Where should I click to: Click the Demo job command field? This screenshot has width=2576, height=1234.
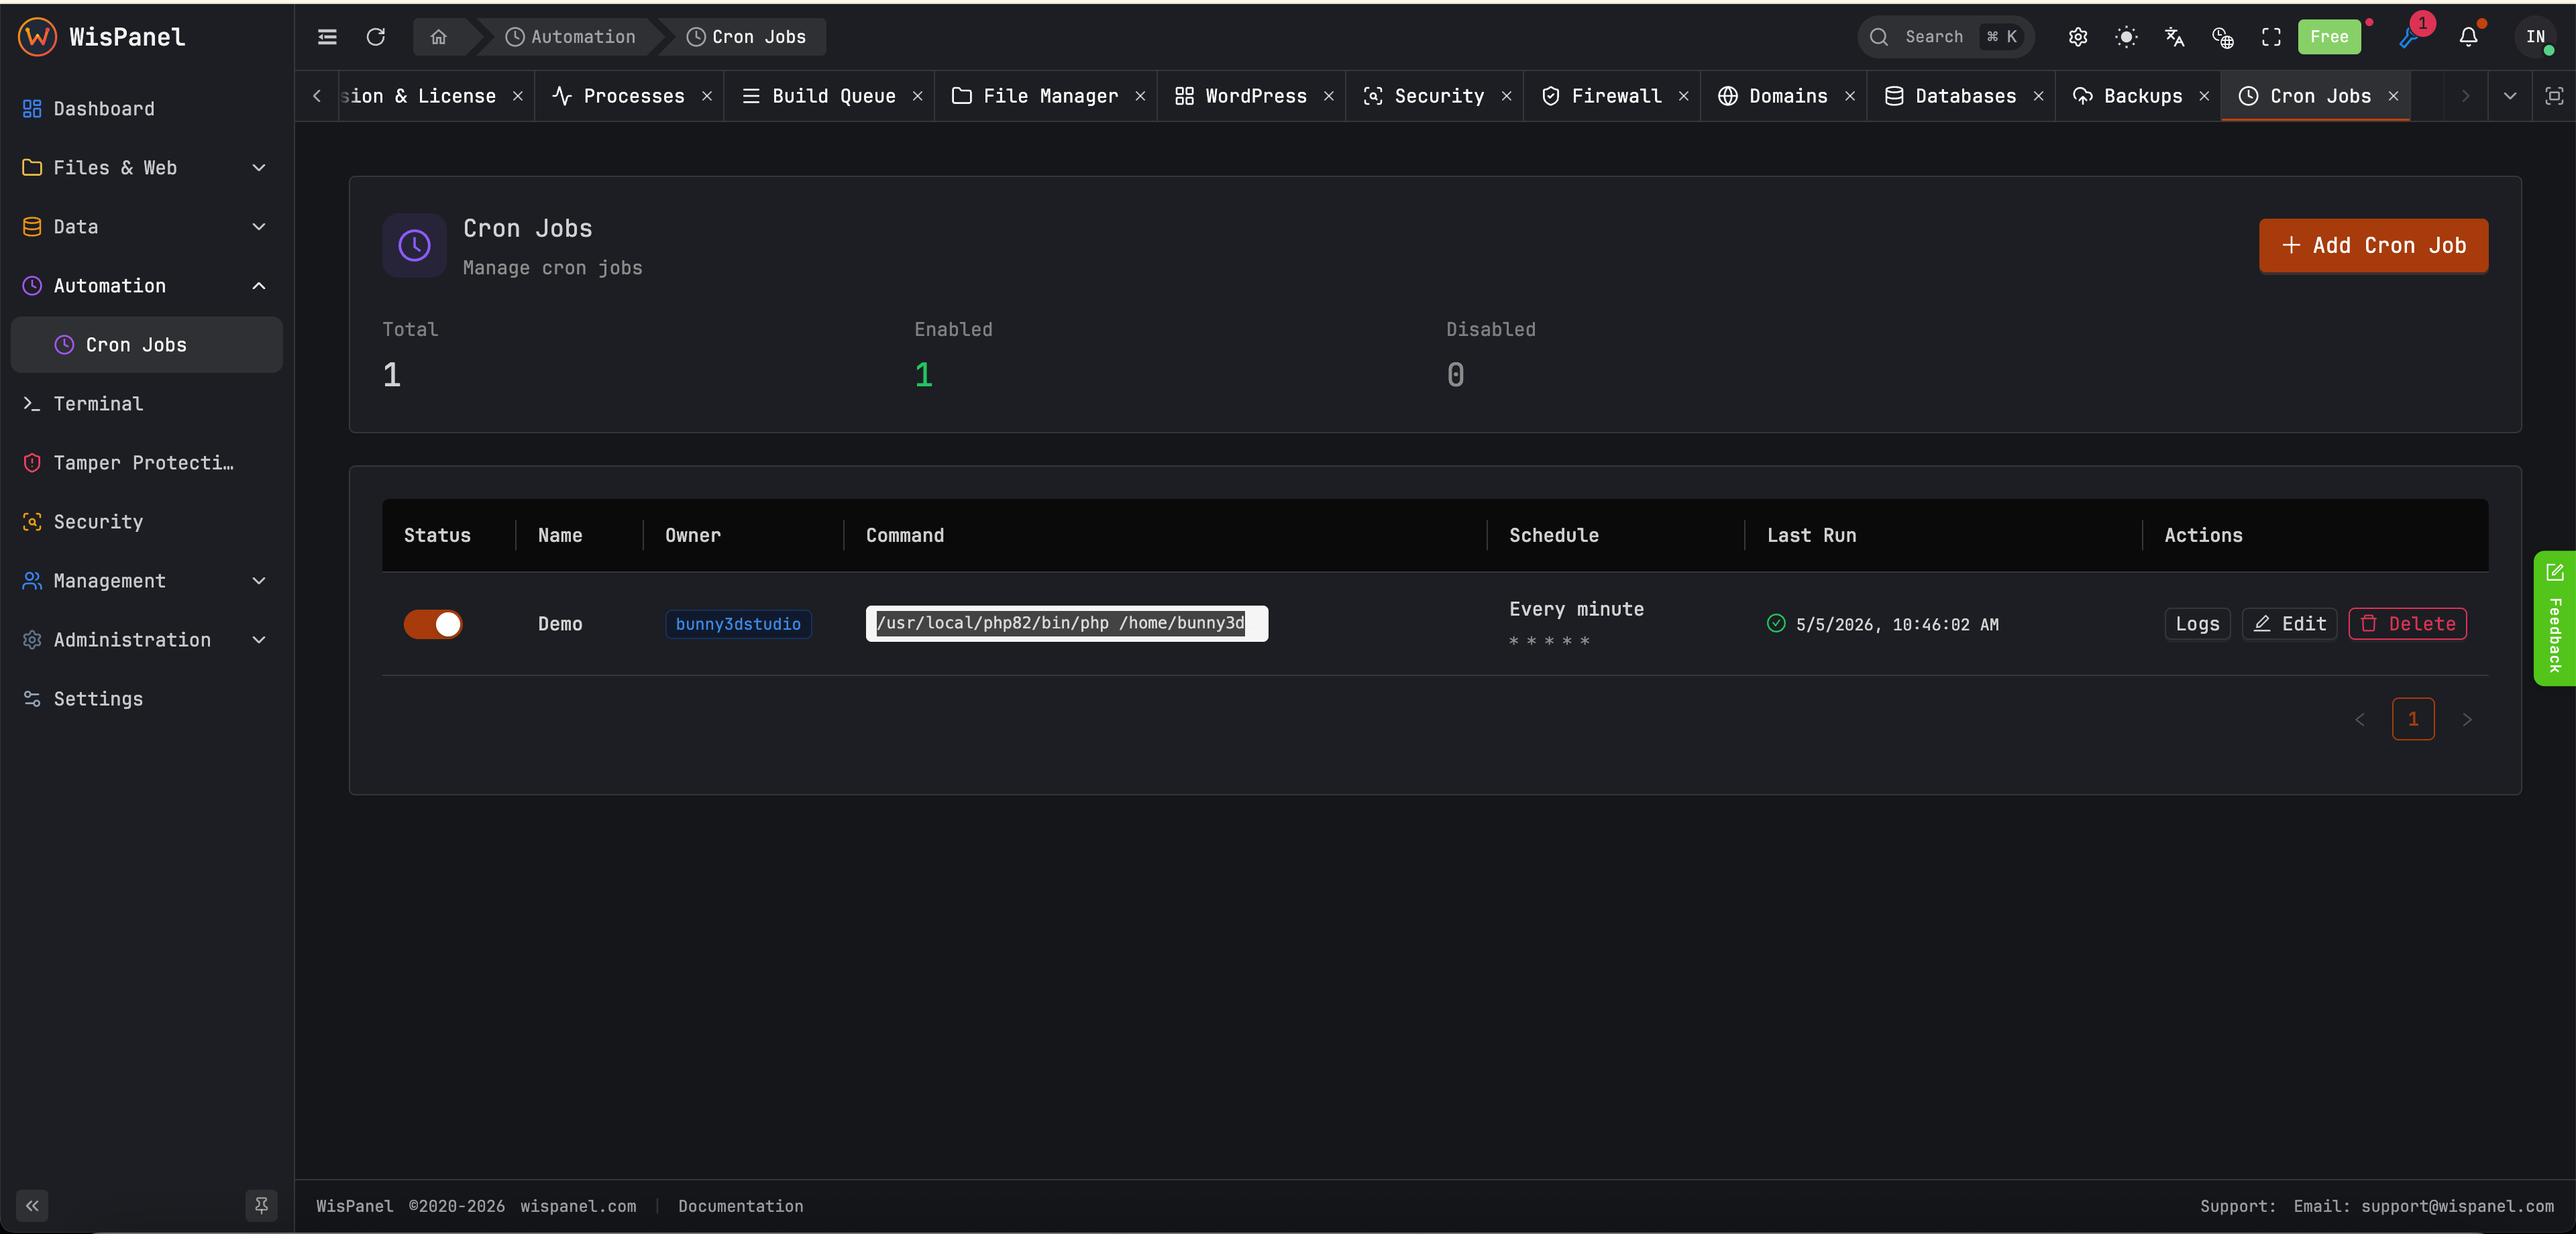click(1066, 623)
